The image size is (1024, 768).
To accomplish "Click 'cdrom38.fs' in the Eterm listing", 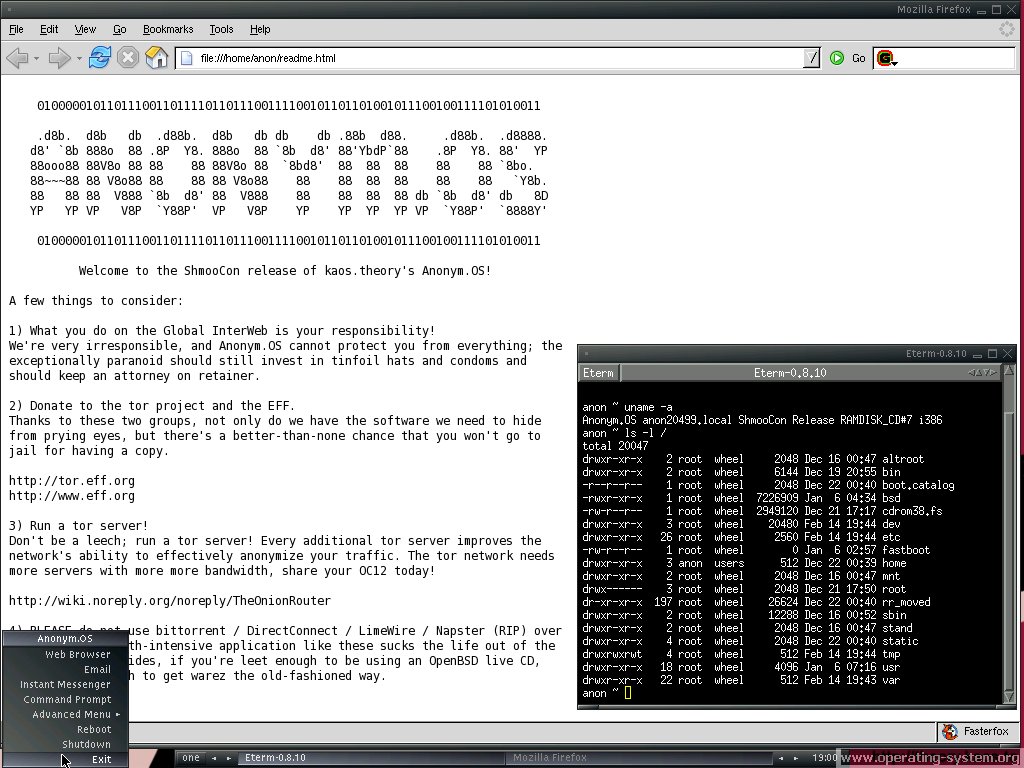I will click(912, 511).
